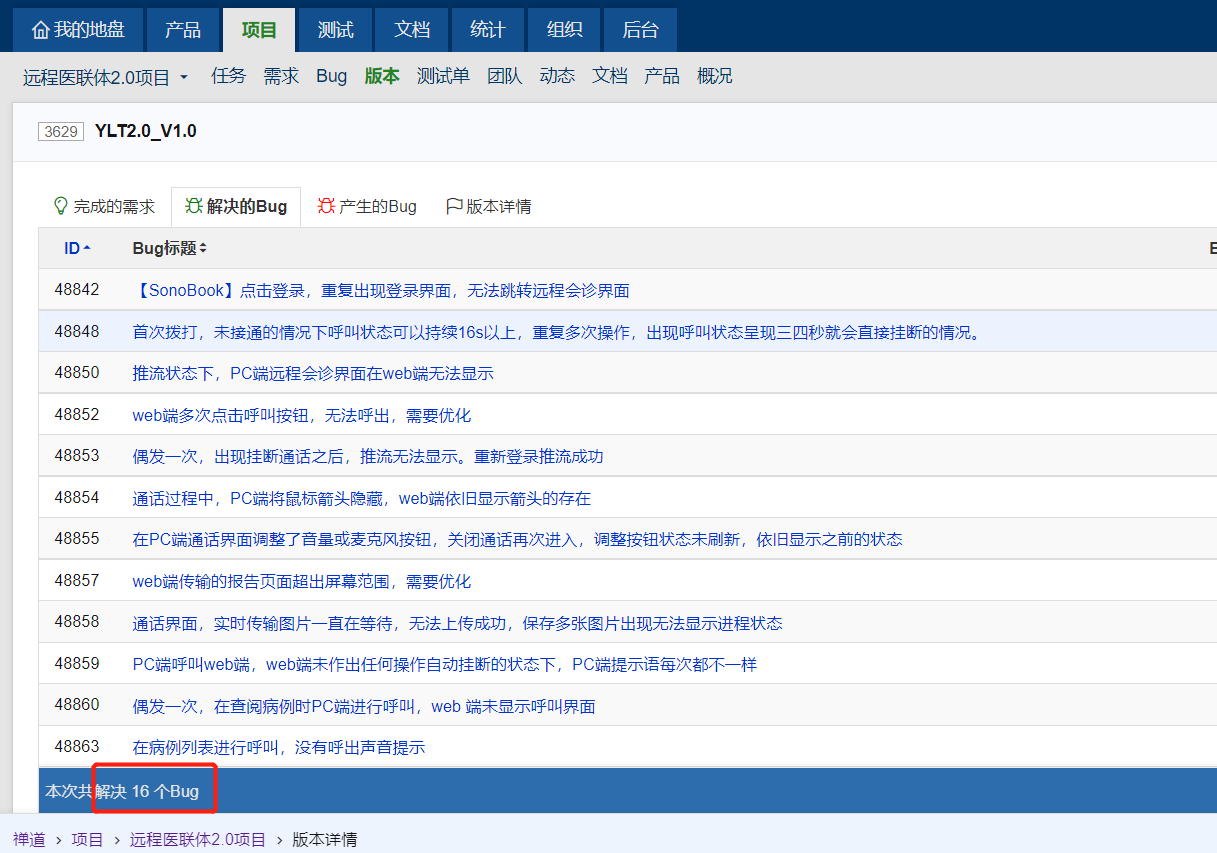Image resolution: width=1217 pixels, height=853 pixels.
Task: Open bug 48842 SonoBook login issue
Action: (380, 291)
